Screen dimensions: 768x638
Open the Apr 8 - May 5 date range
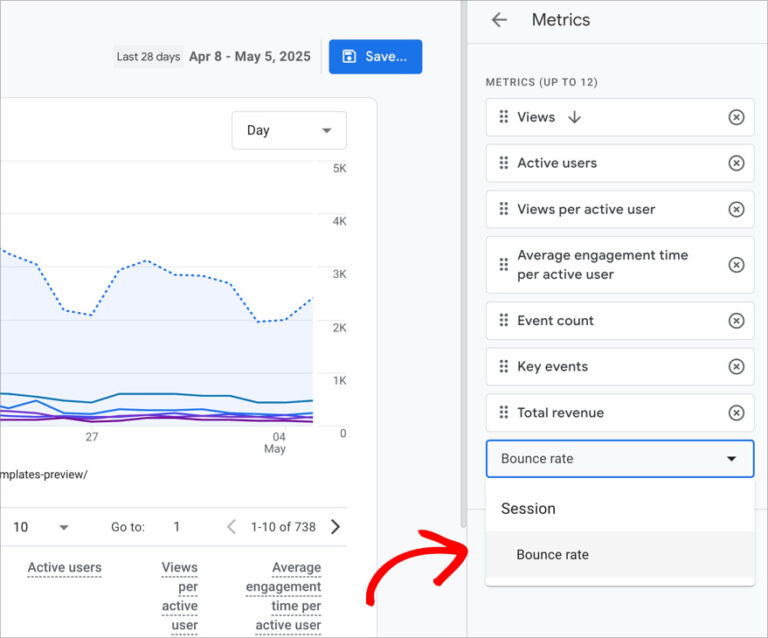[249, 57]
